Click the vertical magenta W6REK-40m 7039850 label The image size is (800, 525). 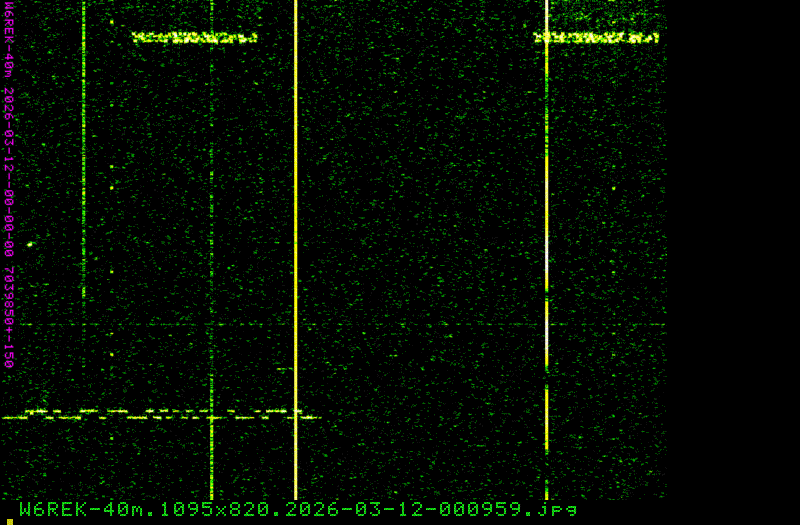(9, 184)
